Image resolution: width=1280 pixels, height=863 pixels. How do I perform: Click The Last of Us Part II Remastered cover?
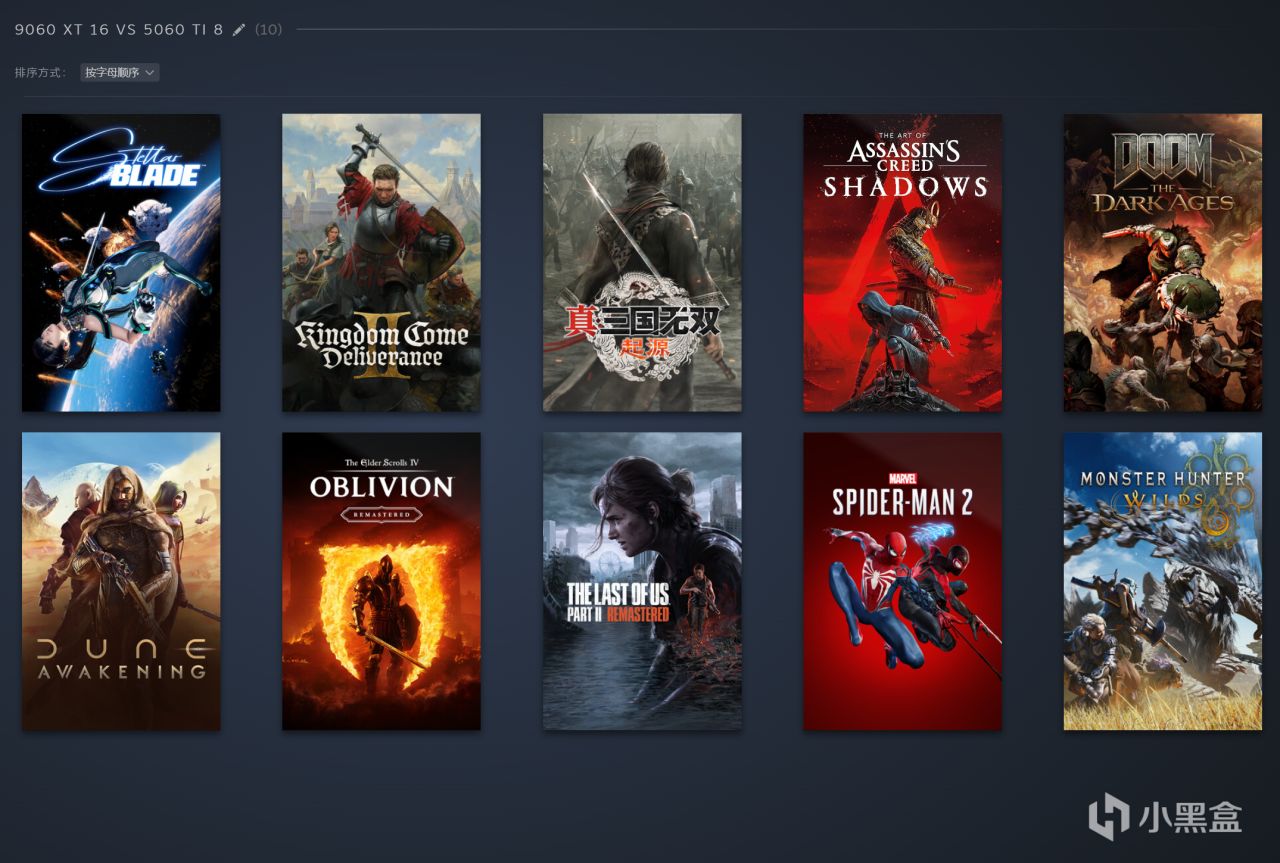pyautogui.click(x=642, y=581)
